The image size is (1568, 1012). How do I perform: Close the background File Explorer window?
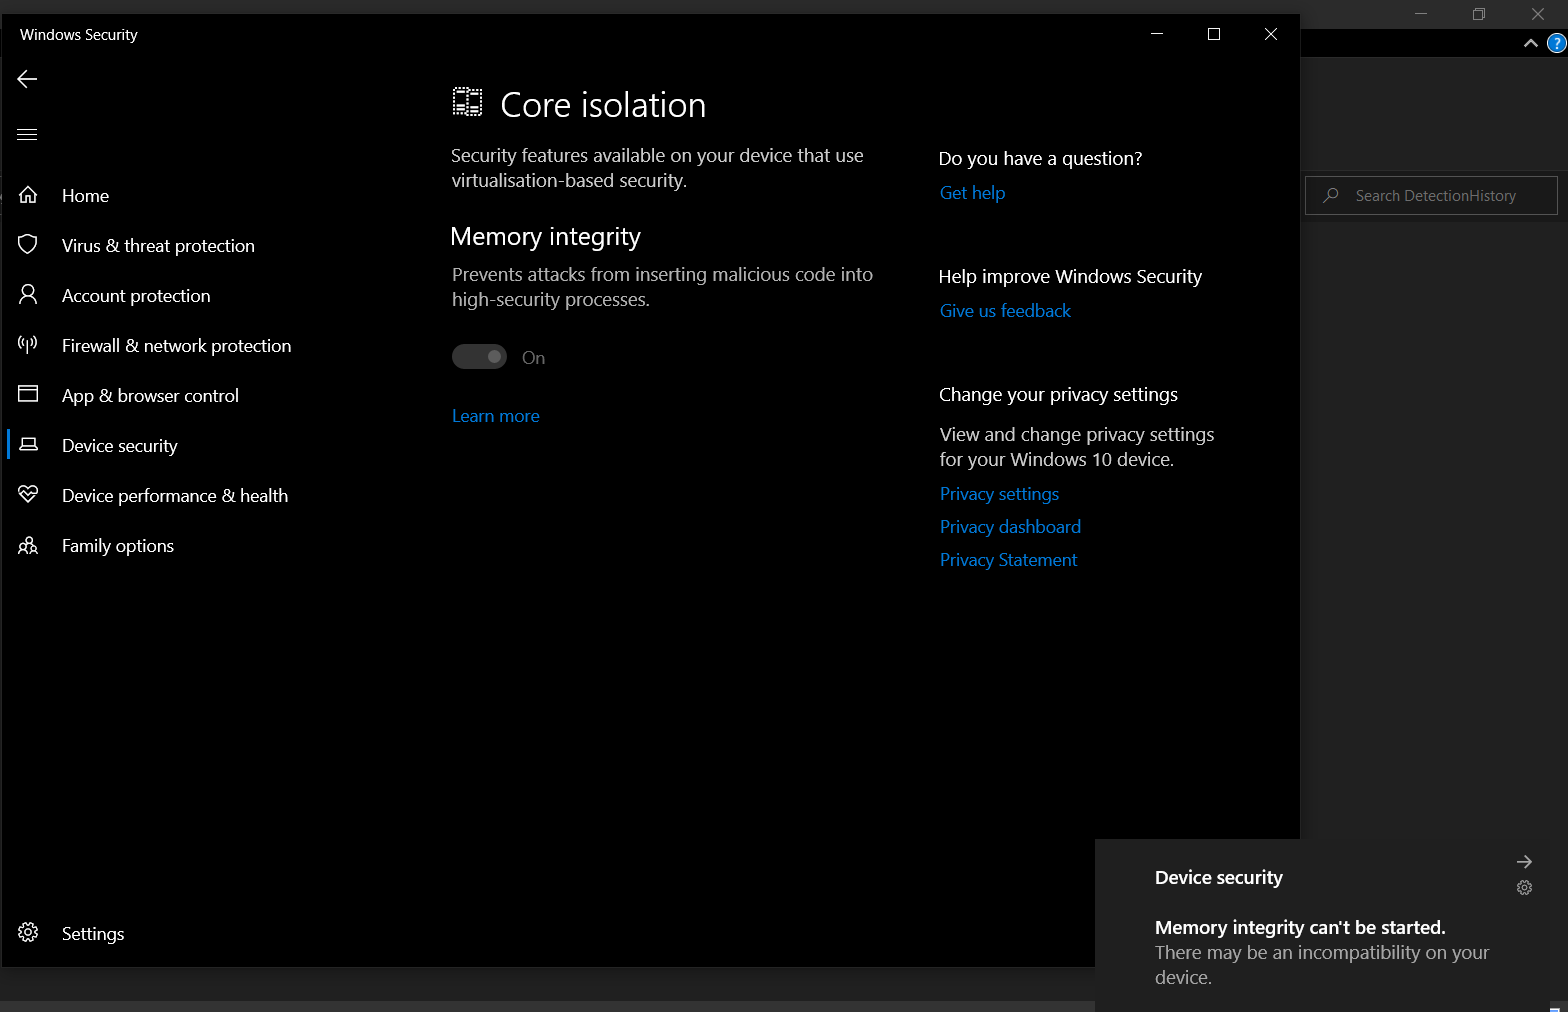coord(1538,14)
